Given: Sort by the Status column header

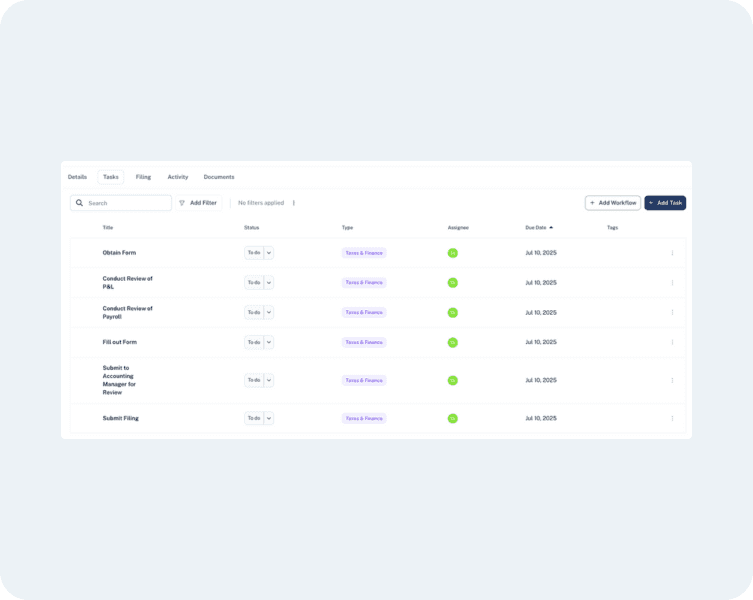Looking at the screenshot, I should [x=252, y=228].
